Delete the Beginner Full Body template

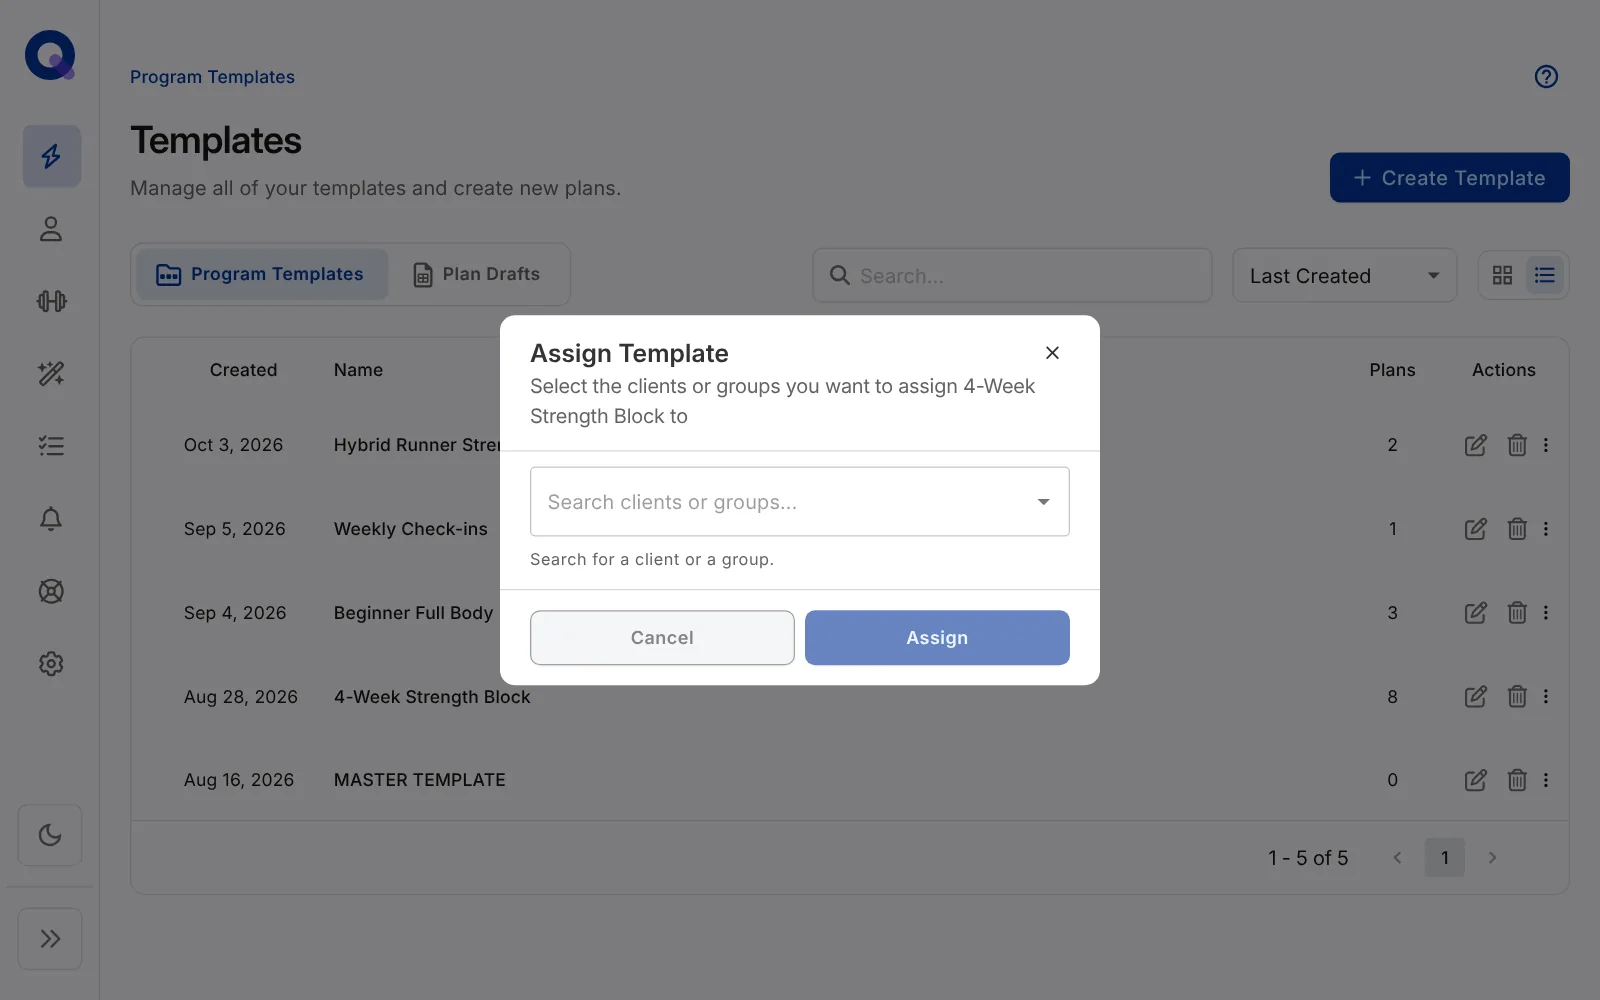point(1517,613)
